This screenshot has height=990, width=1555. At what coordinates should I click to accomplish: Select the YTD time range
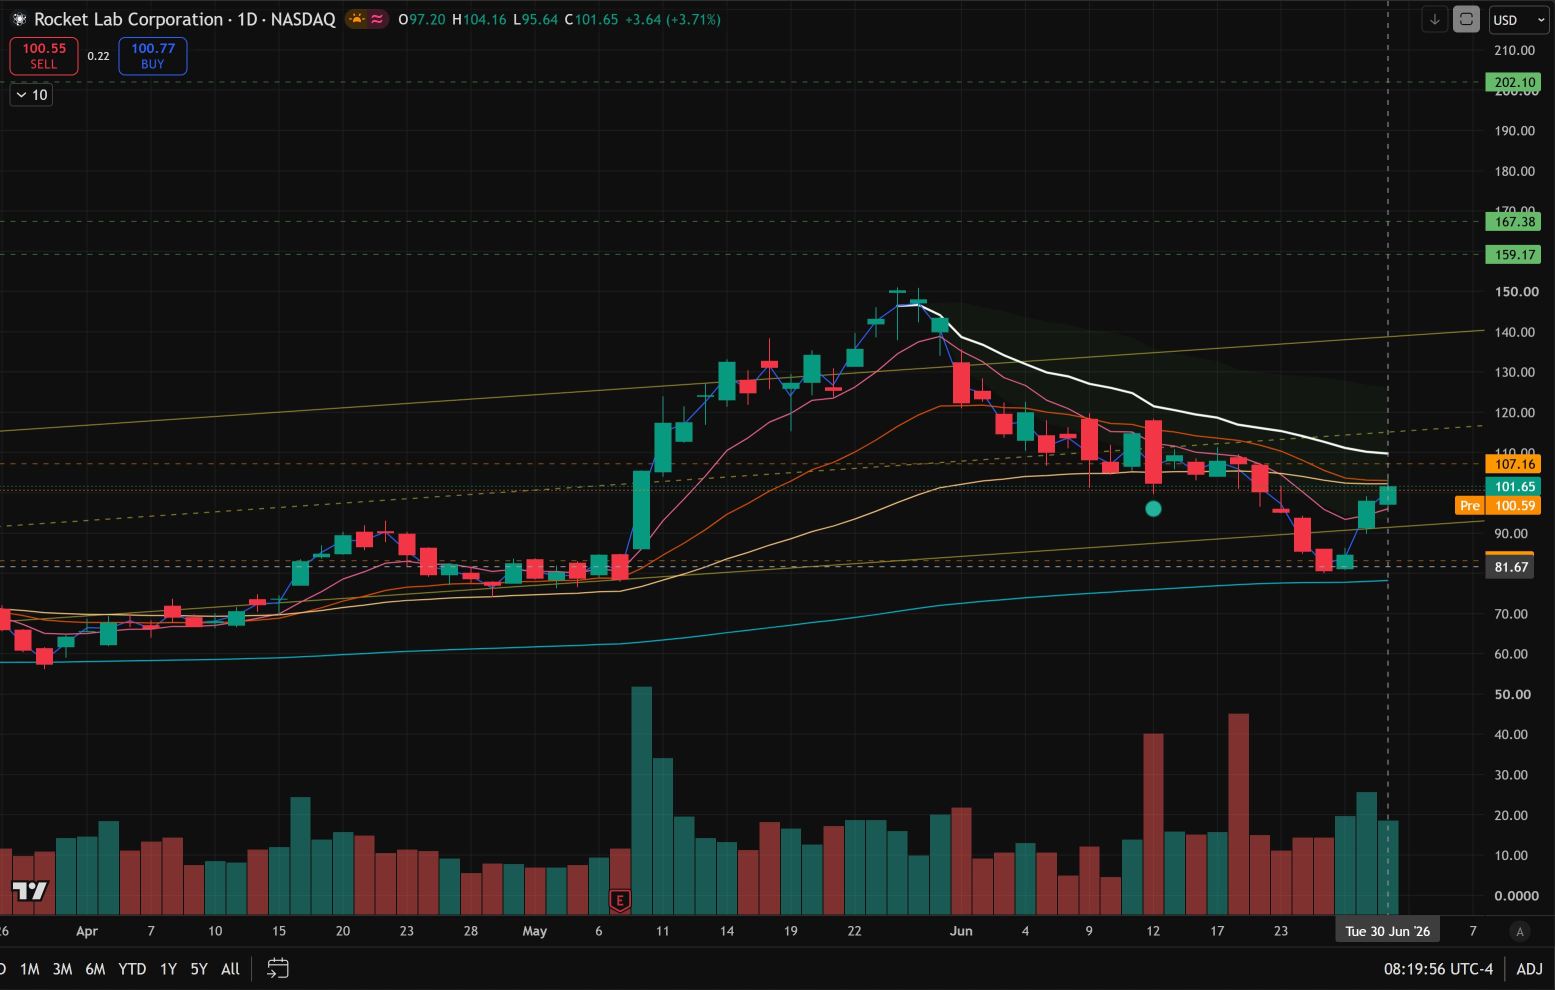[132, 968]
